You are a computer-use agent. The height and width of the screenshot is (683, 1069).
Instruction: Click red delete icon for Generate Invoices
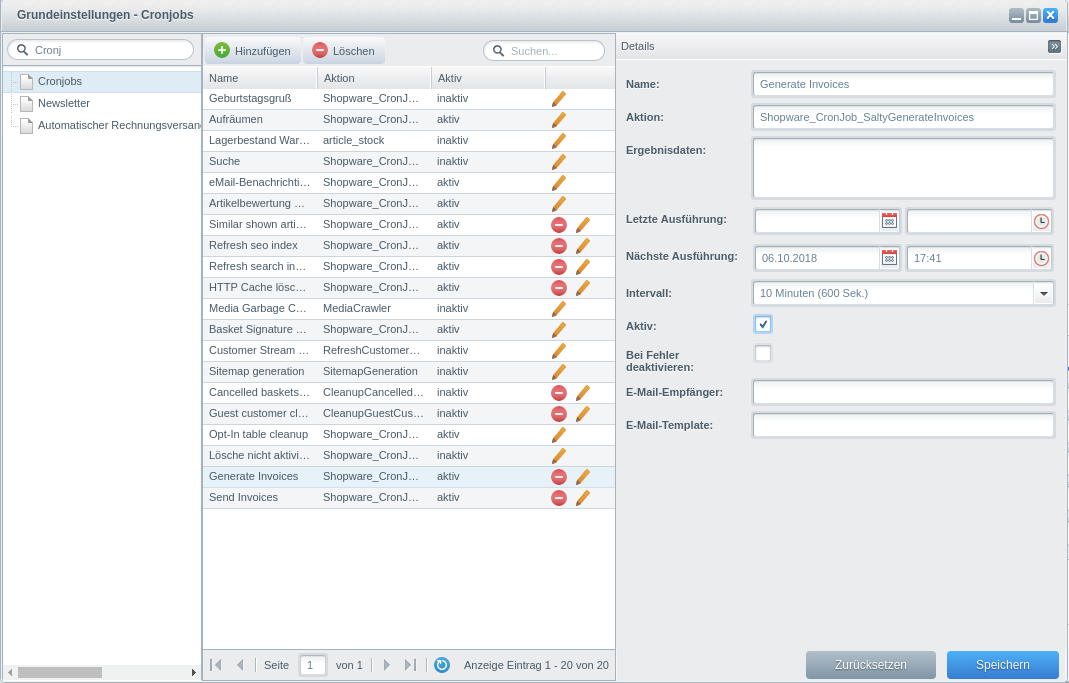pyautogui.click(x=559, y=477)
